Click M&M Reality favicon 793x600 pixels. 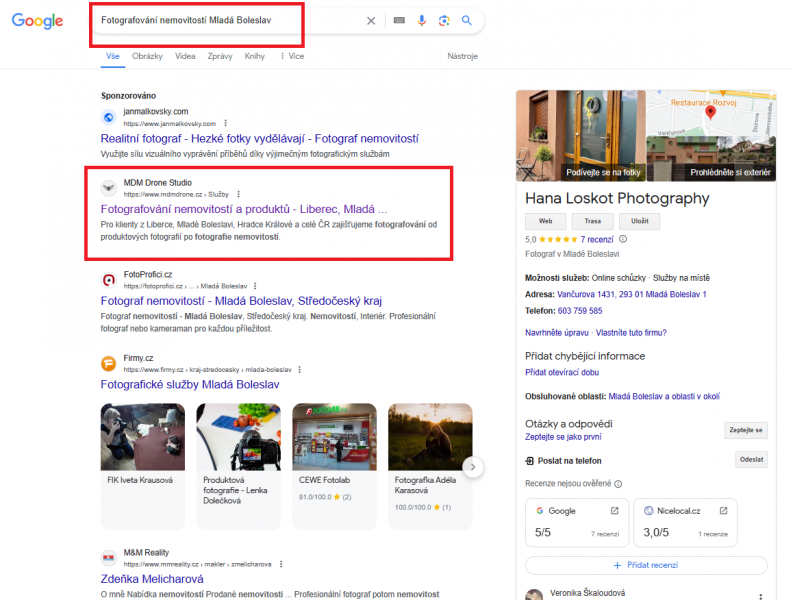tap(108, 558)
